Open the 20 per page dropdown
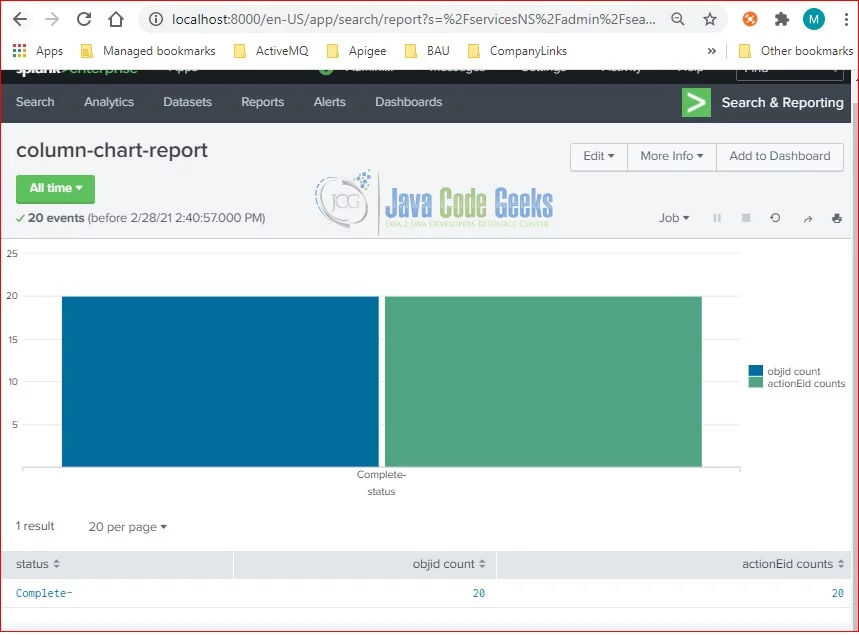This screenshot has height=635, width=859. point(128,527)
